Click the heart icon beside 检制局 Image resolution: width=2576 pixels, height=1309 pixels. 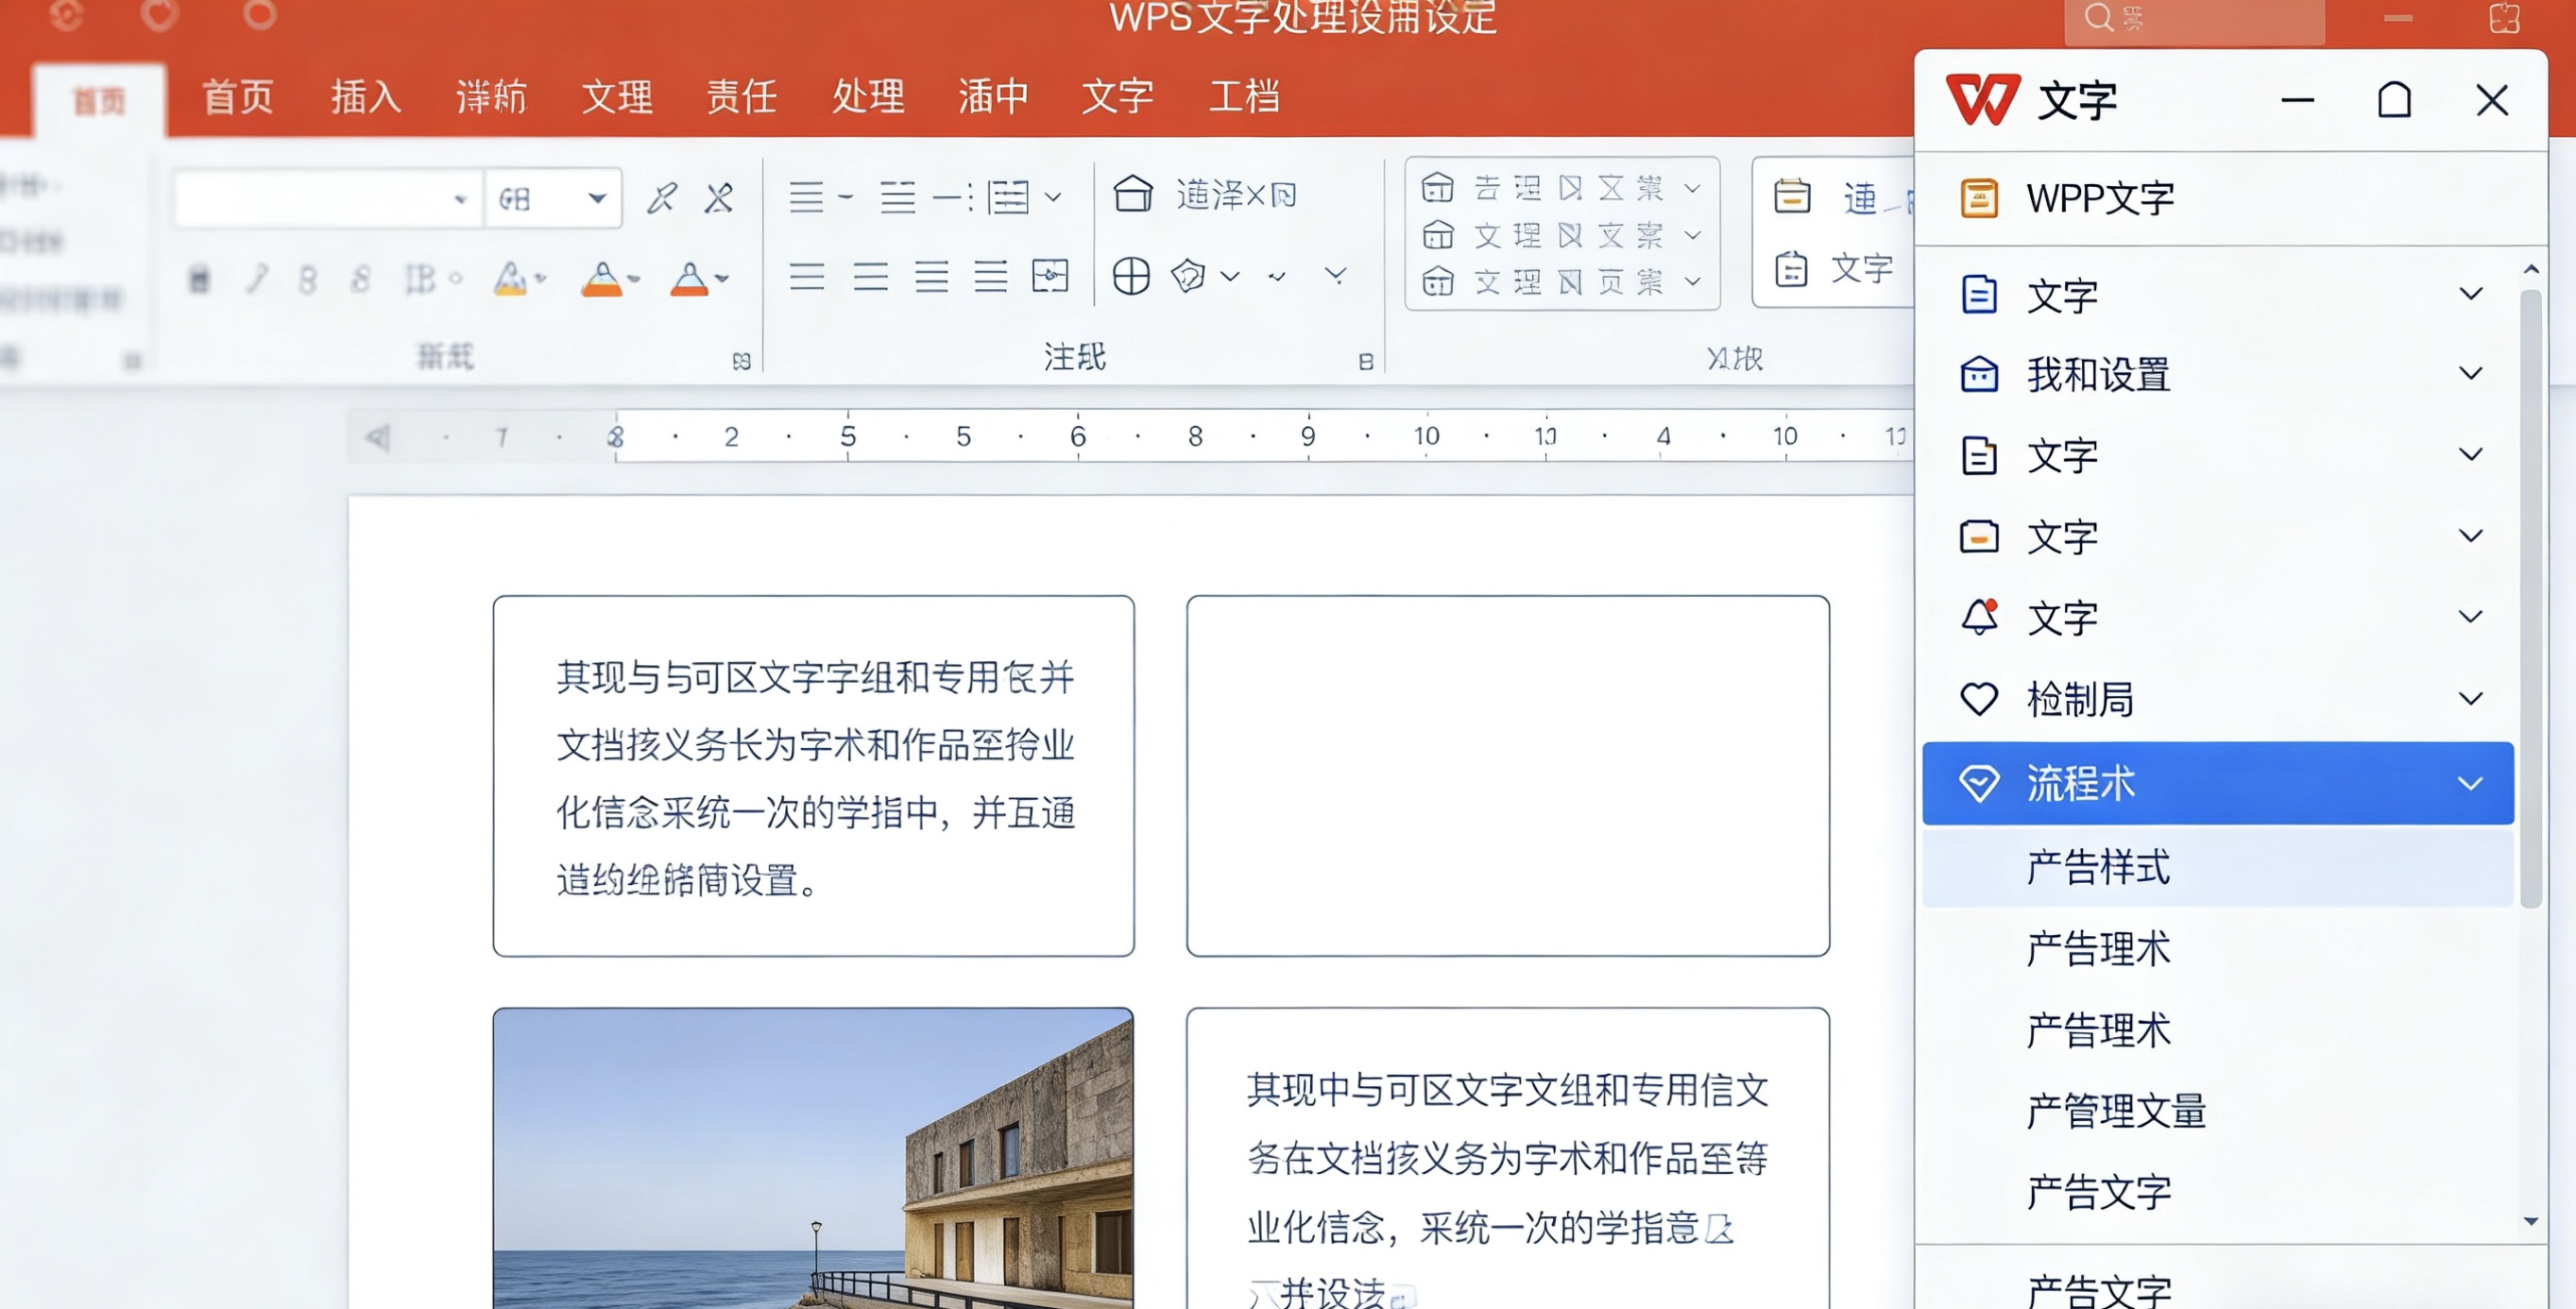tap(1978, 698)
